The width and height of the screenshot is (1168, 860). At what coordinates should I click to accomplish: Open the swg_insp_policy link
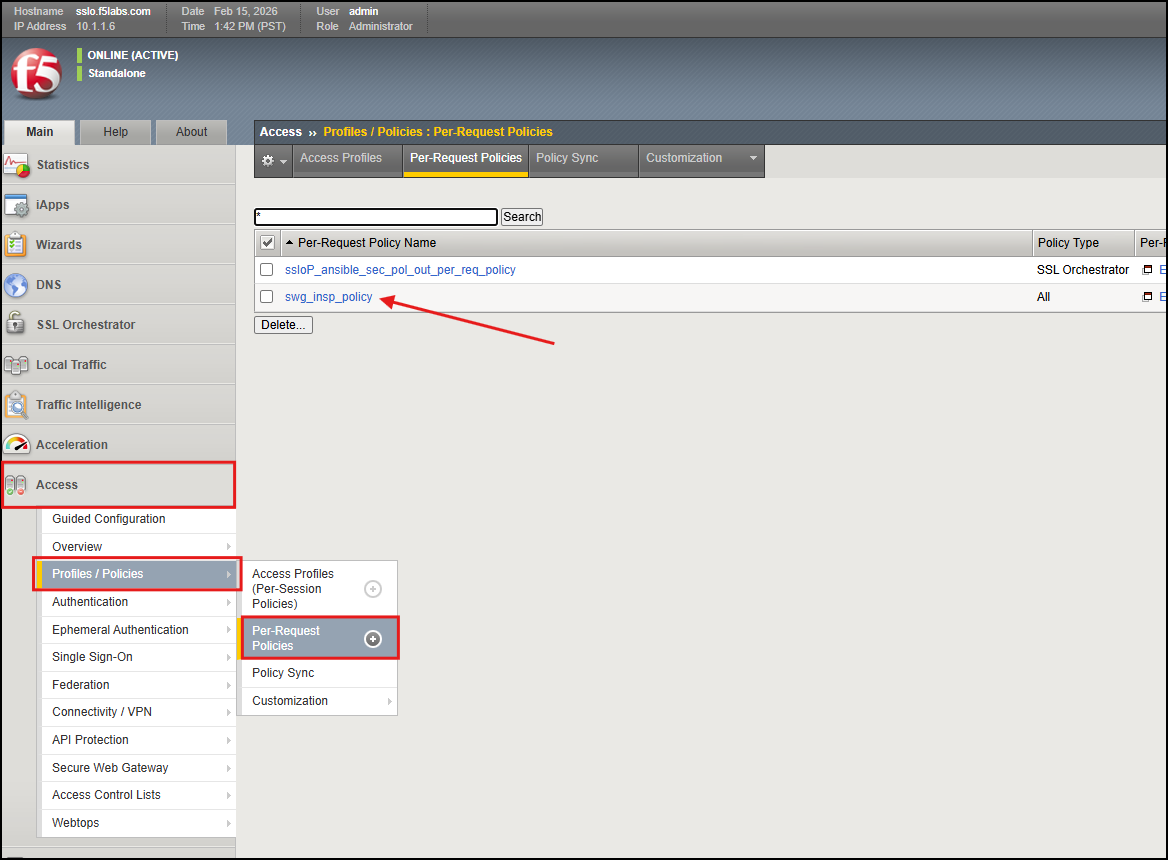(x=328, y=296)
